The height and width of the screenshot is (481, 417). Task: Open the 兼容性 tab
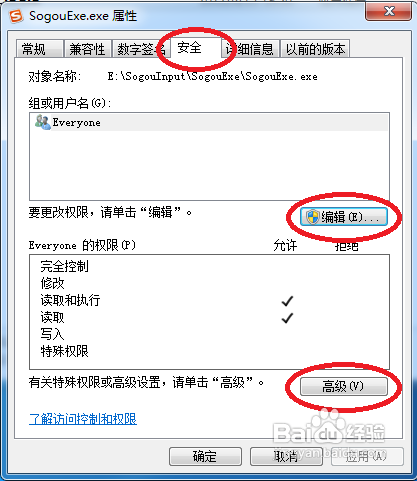(x=87, y=49)
